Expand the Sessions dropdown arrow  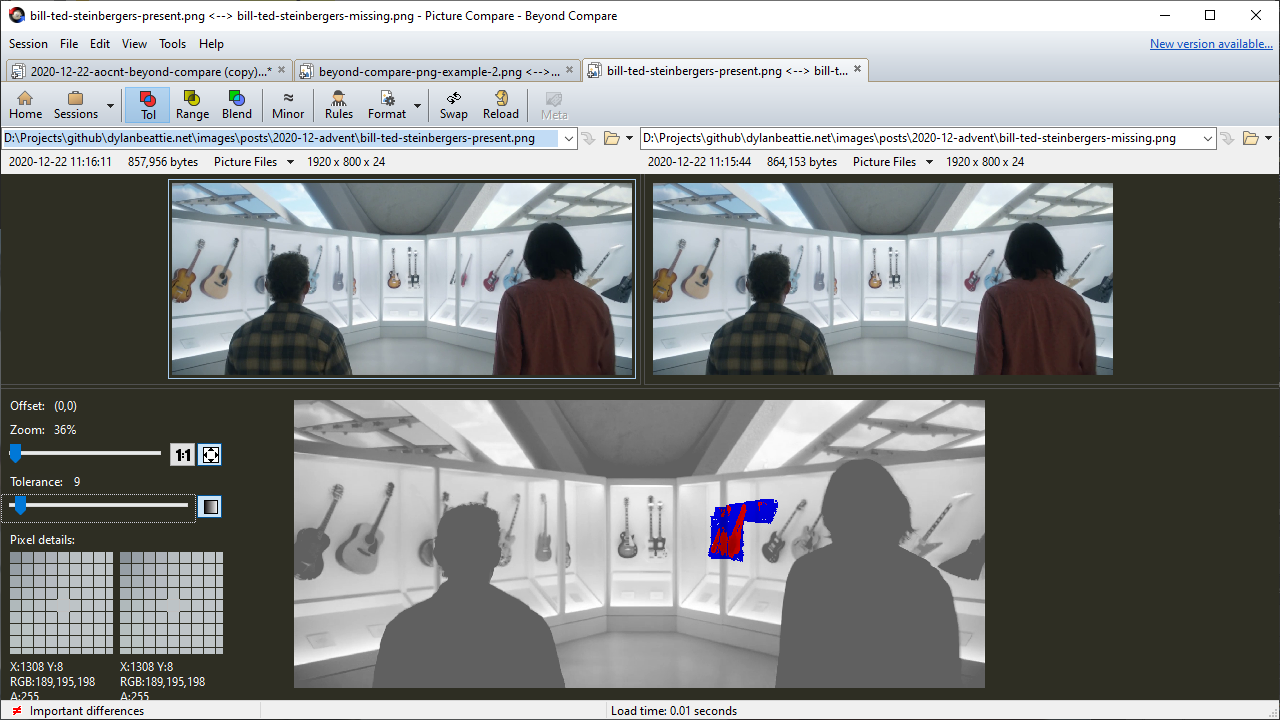coord(110,105)
